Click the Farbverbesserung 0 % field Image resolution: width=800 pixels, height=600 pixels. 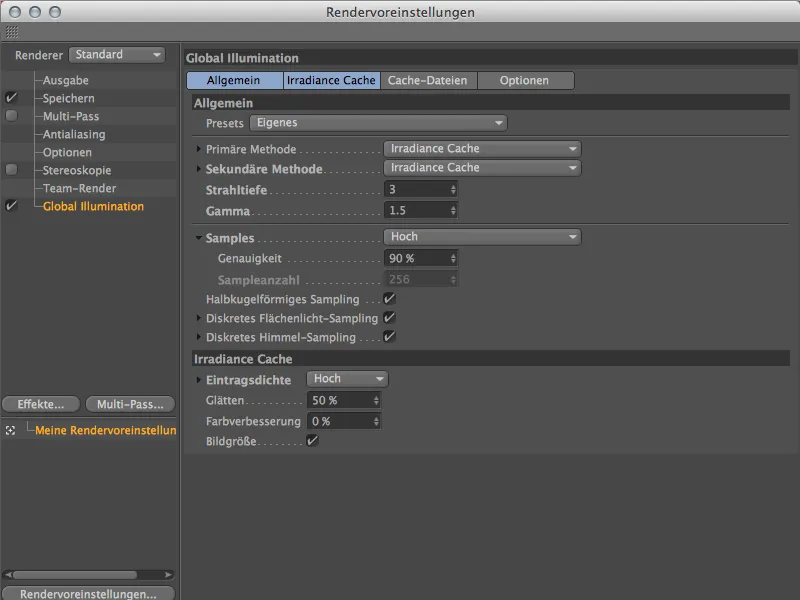(343, 421)
